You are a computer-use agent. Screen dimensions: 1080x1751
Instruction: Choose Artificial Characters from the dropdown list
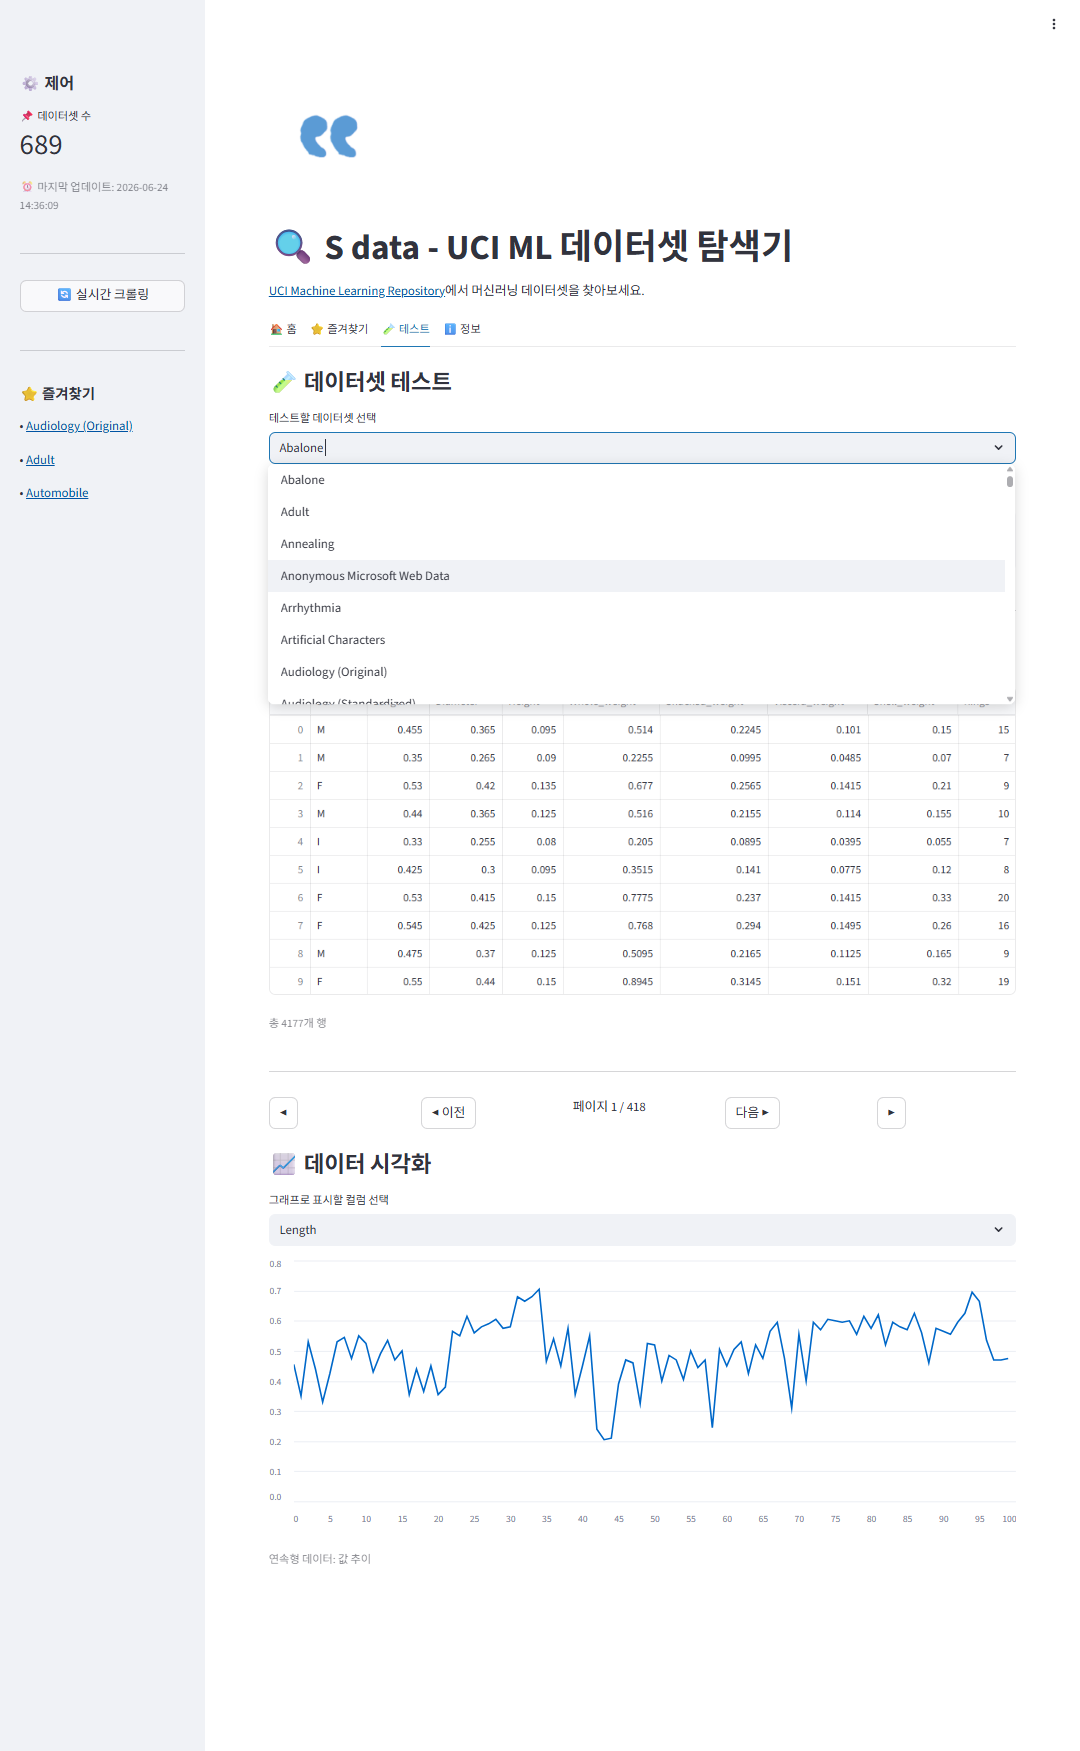tap(636, 640)
